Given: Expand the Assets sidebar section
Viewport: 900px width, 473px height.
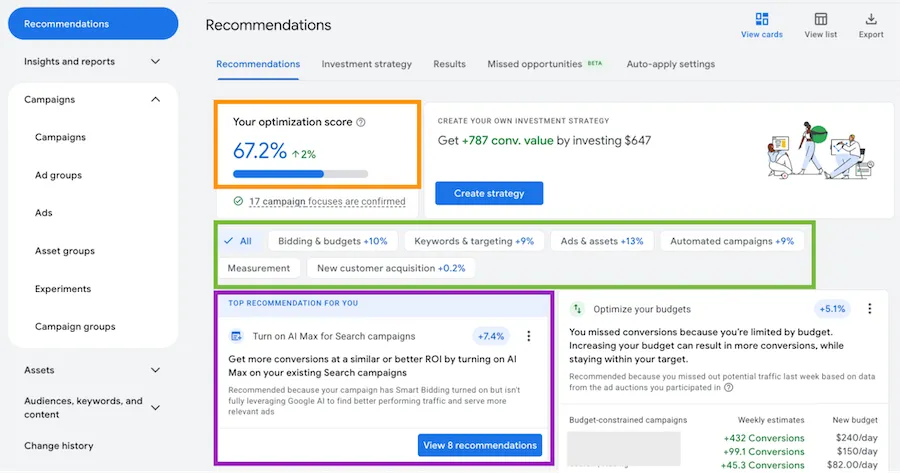Looking at the screenshot, I should 155,370.
